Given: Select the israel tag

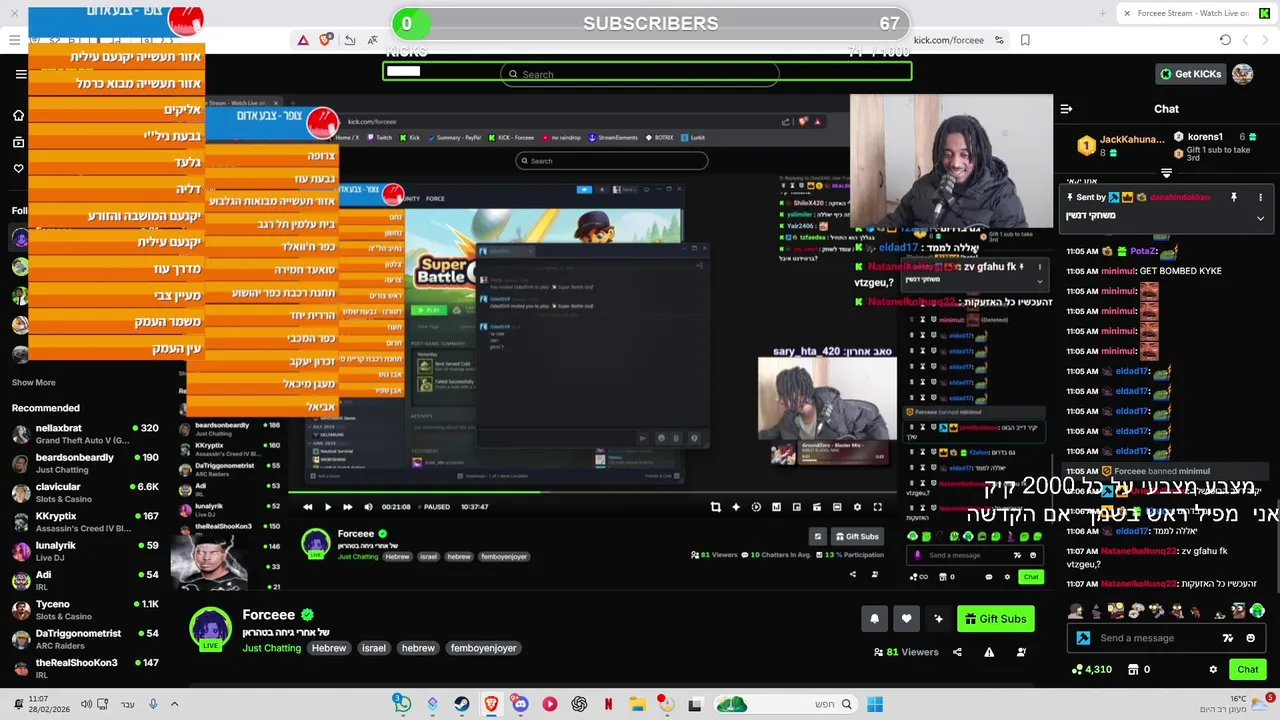Looking at the screenshot, I should coord(373,648).
